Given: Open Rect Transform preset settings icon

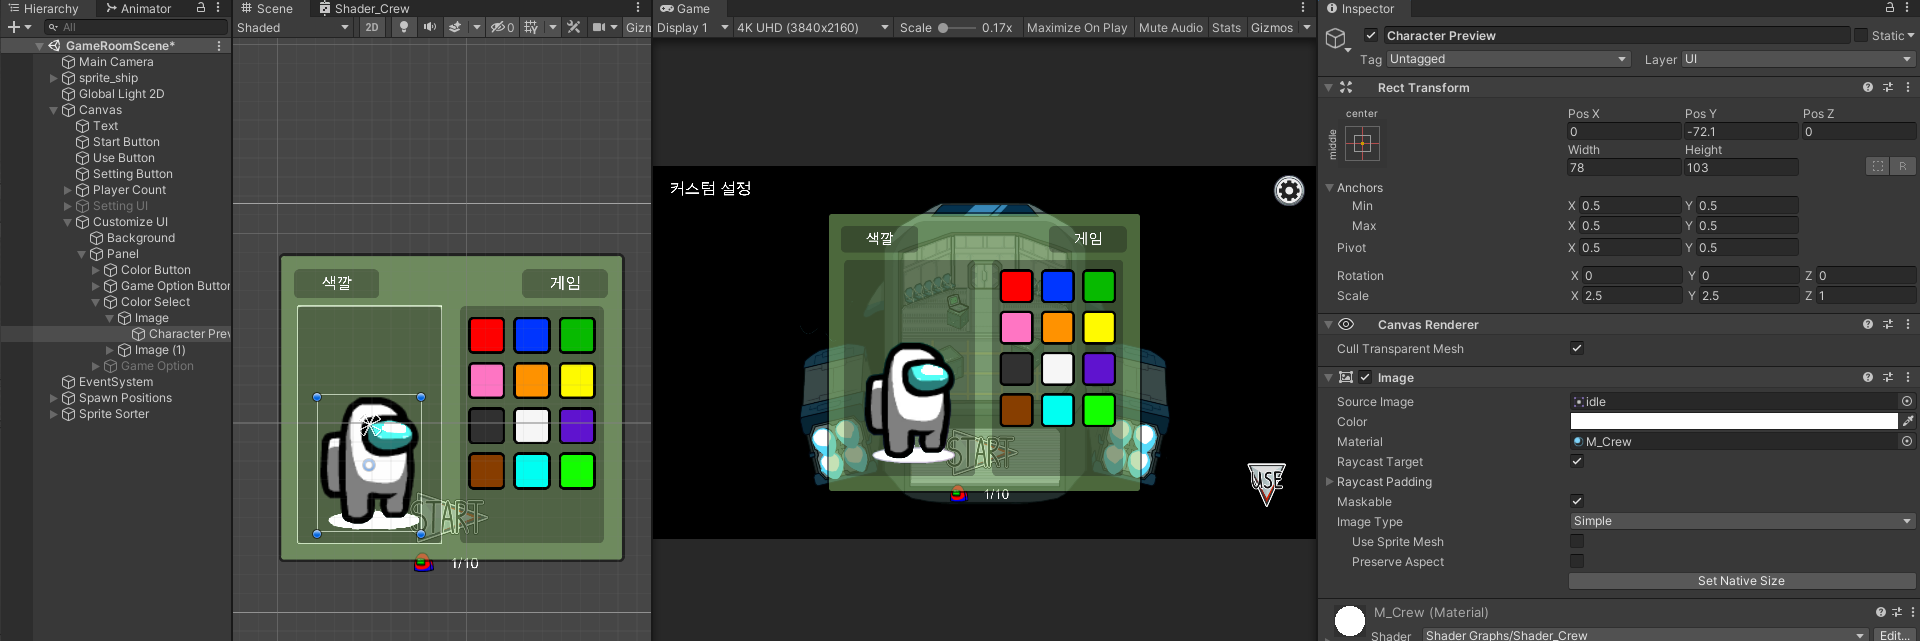Looking at the screenshot, I should (1888, 88).
